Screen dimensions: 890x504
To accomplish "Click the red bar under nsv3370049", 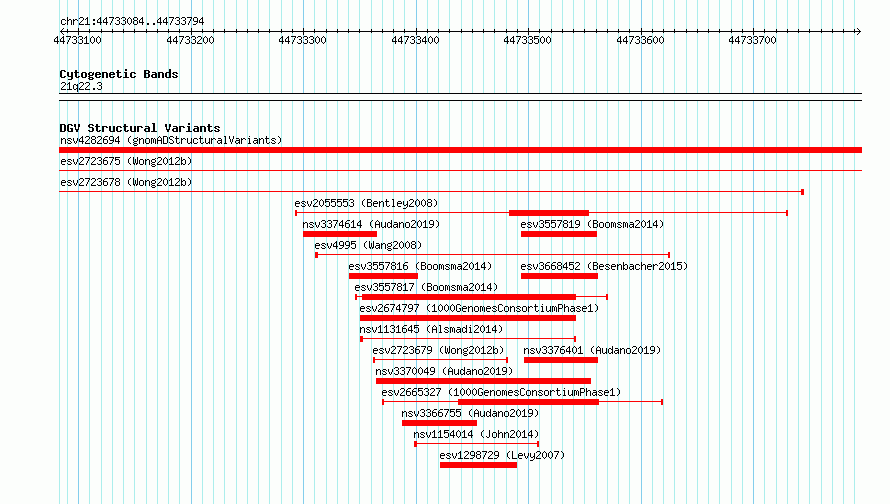I will pos(483,381).
